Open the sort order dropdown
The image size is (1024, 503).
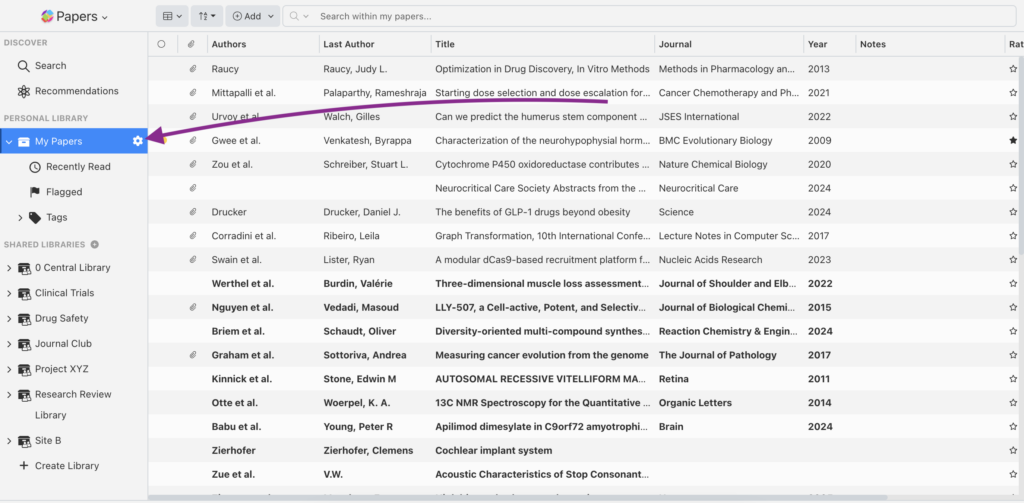pos(206,16)
